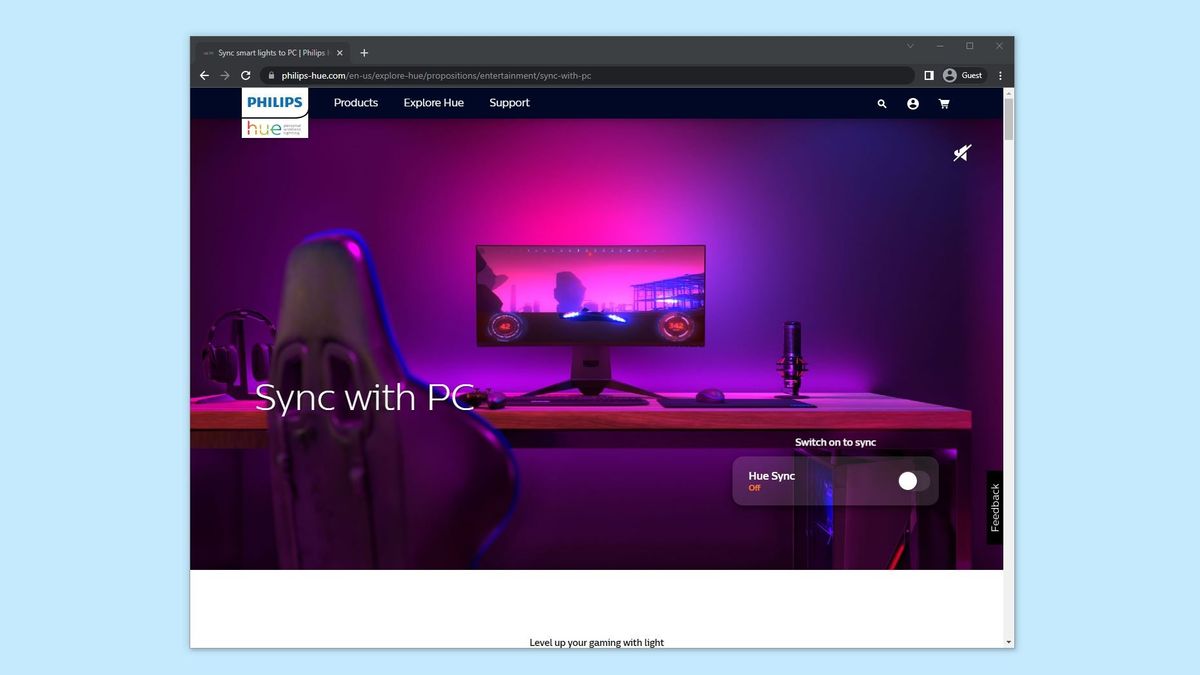1200x675 pixels.
Task: Select the Support navigation item
Action: (x=509, y=103)
